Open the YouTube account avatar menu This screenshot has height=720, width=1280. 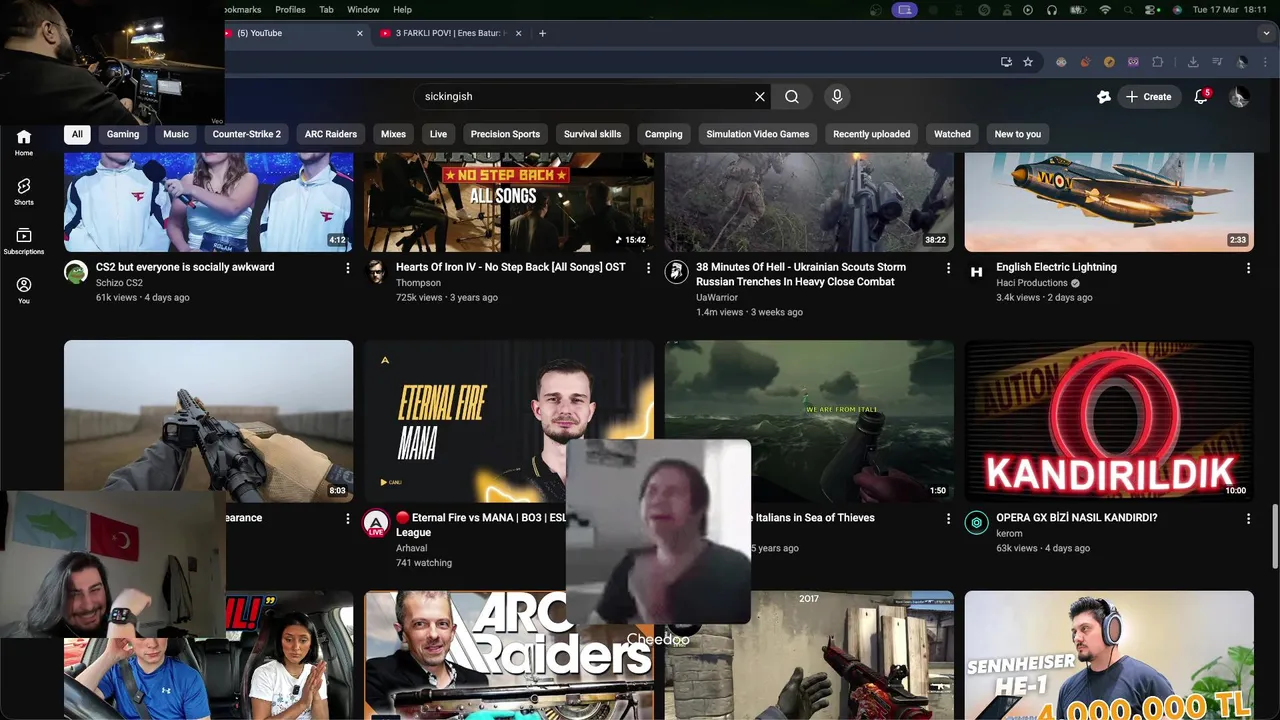pyautogui.click(x=1239, y=97)
